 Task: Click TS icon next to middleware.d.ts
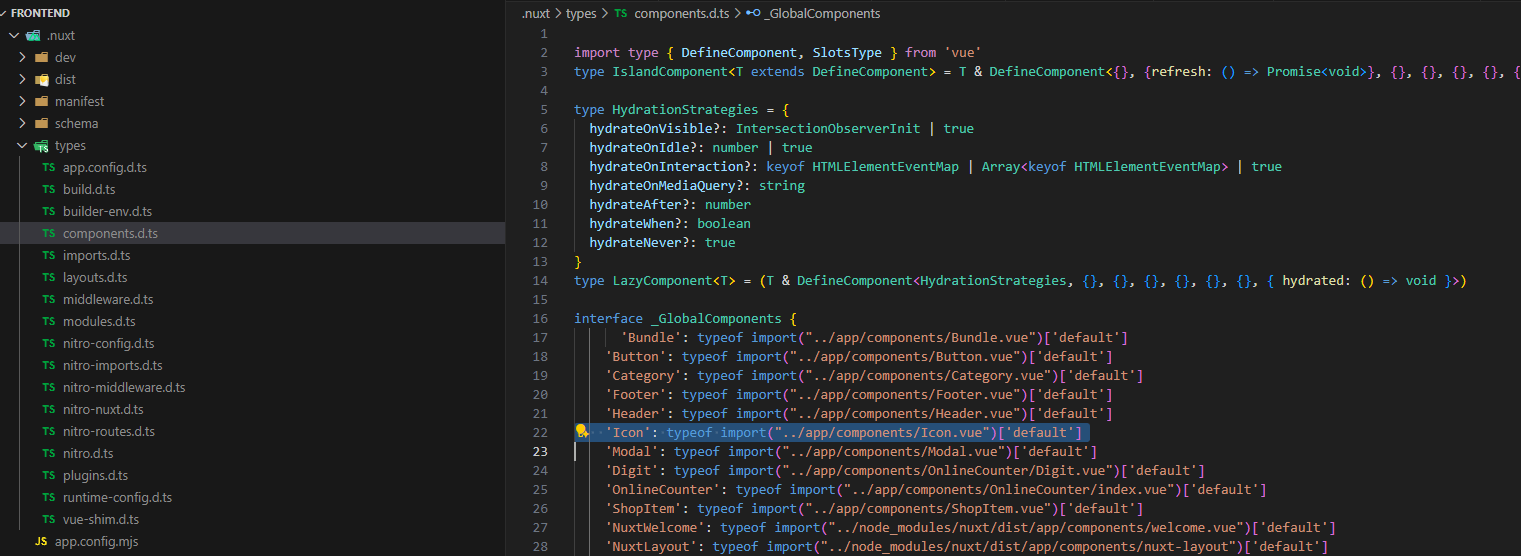[x=48, y=299]
